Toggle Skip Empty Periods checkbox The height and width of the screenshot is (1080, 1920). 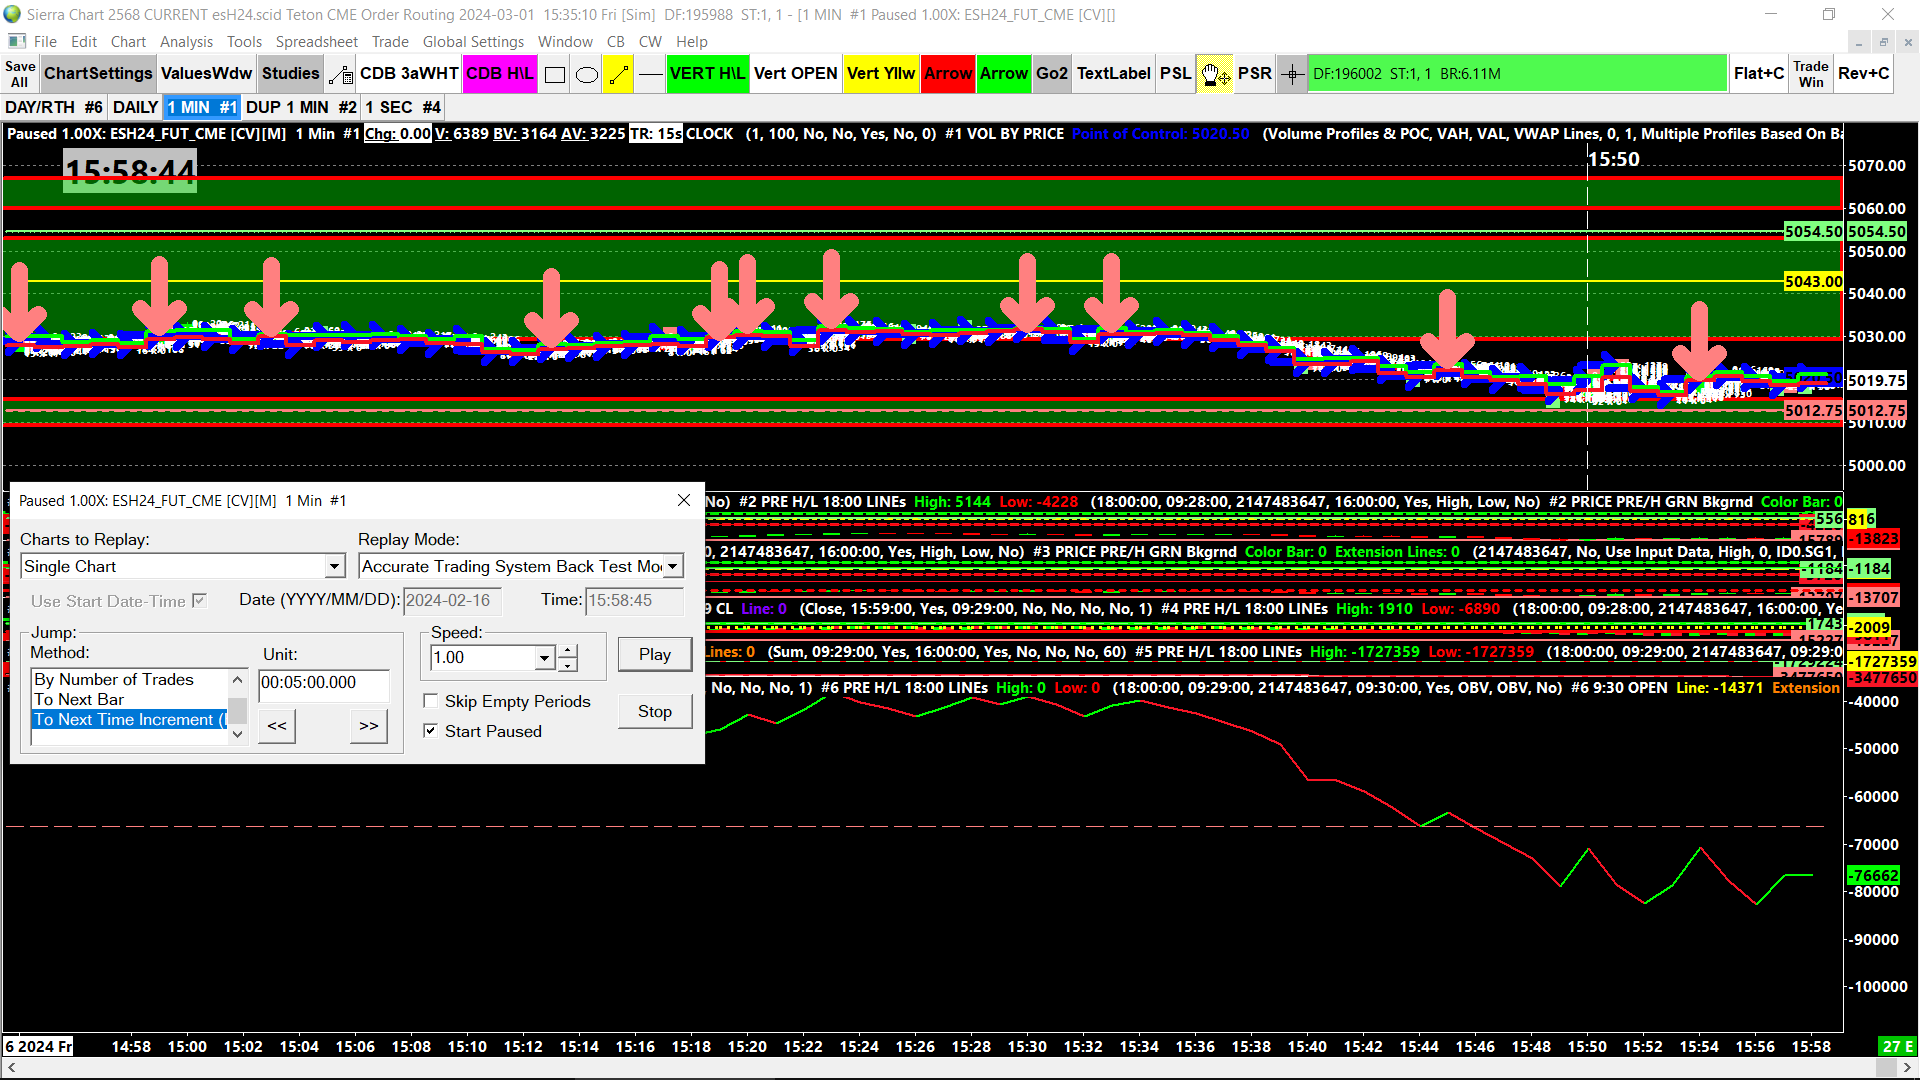(x=431, y=701)
